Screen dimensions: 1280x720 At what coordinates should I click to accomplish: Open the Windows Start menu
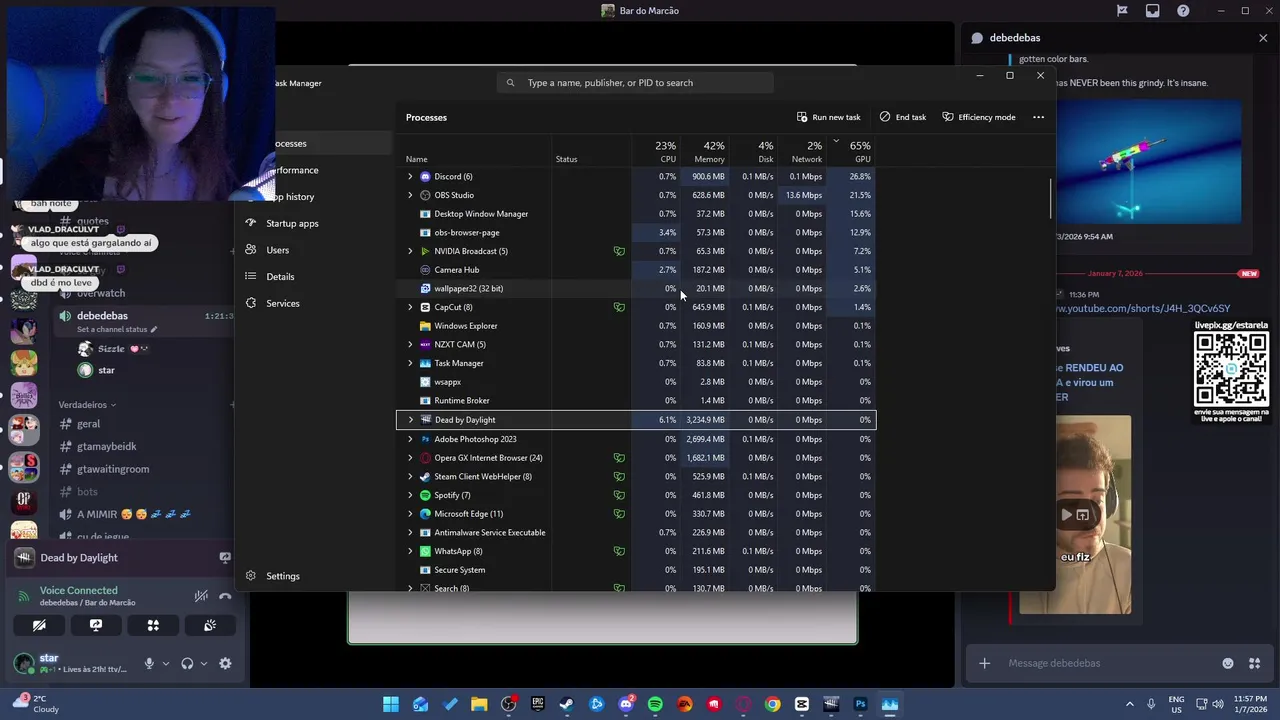pos(391,704)
